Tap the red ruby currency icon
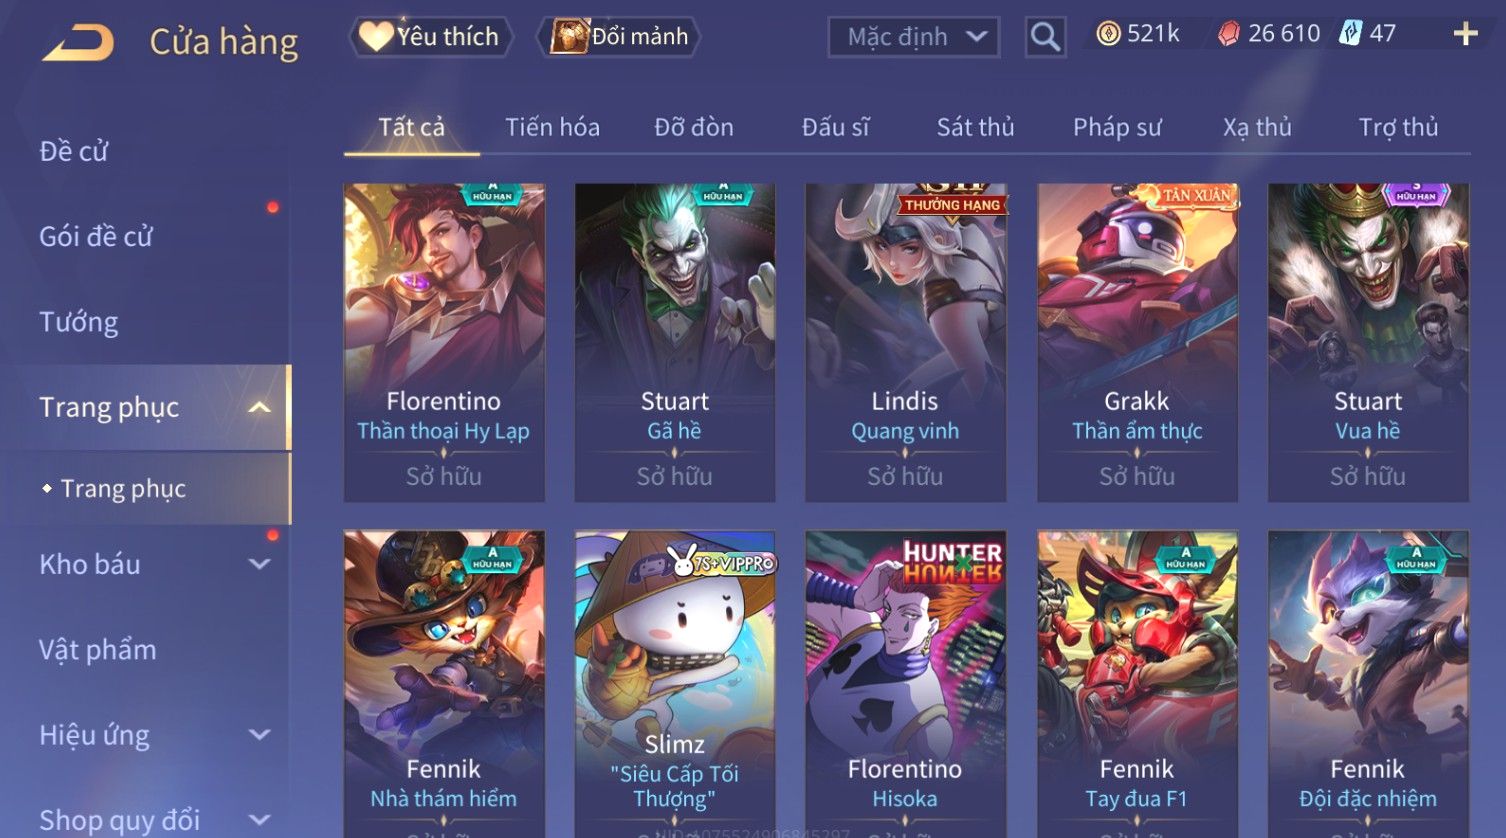This screenshot has width=1506, height=838. [1229, 34]
